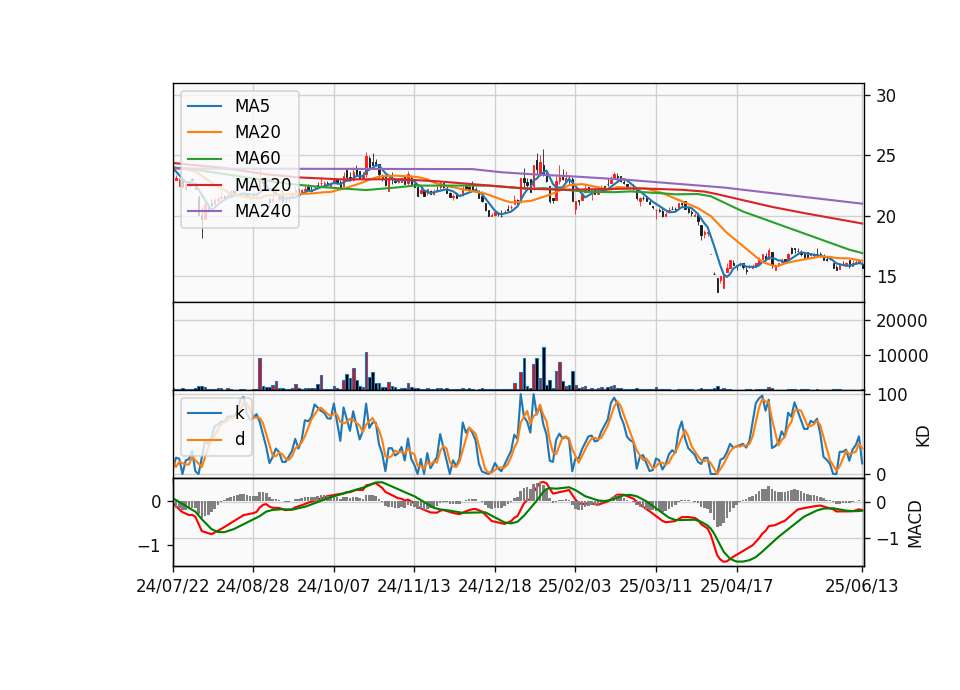960x690 pixels.
Task: Click the MA20 legend label
Action: (257, 132)
